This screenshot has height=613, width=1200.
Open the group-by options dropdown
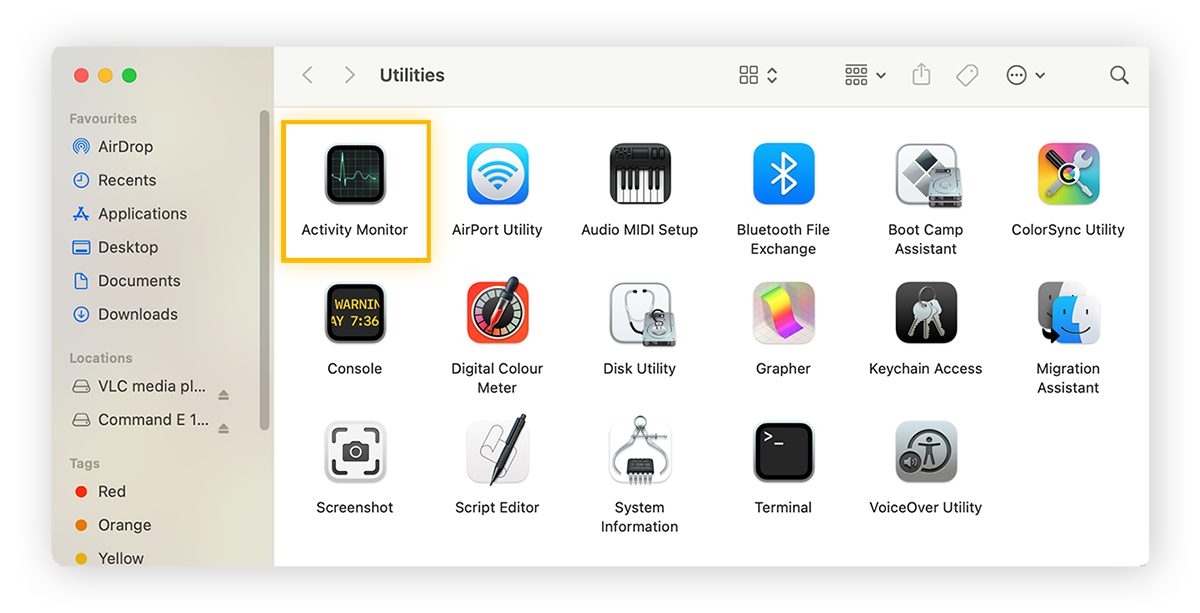[x=865, y=75]
